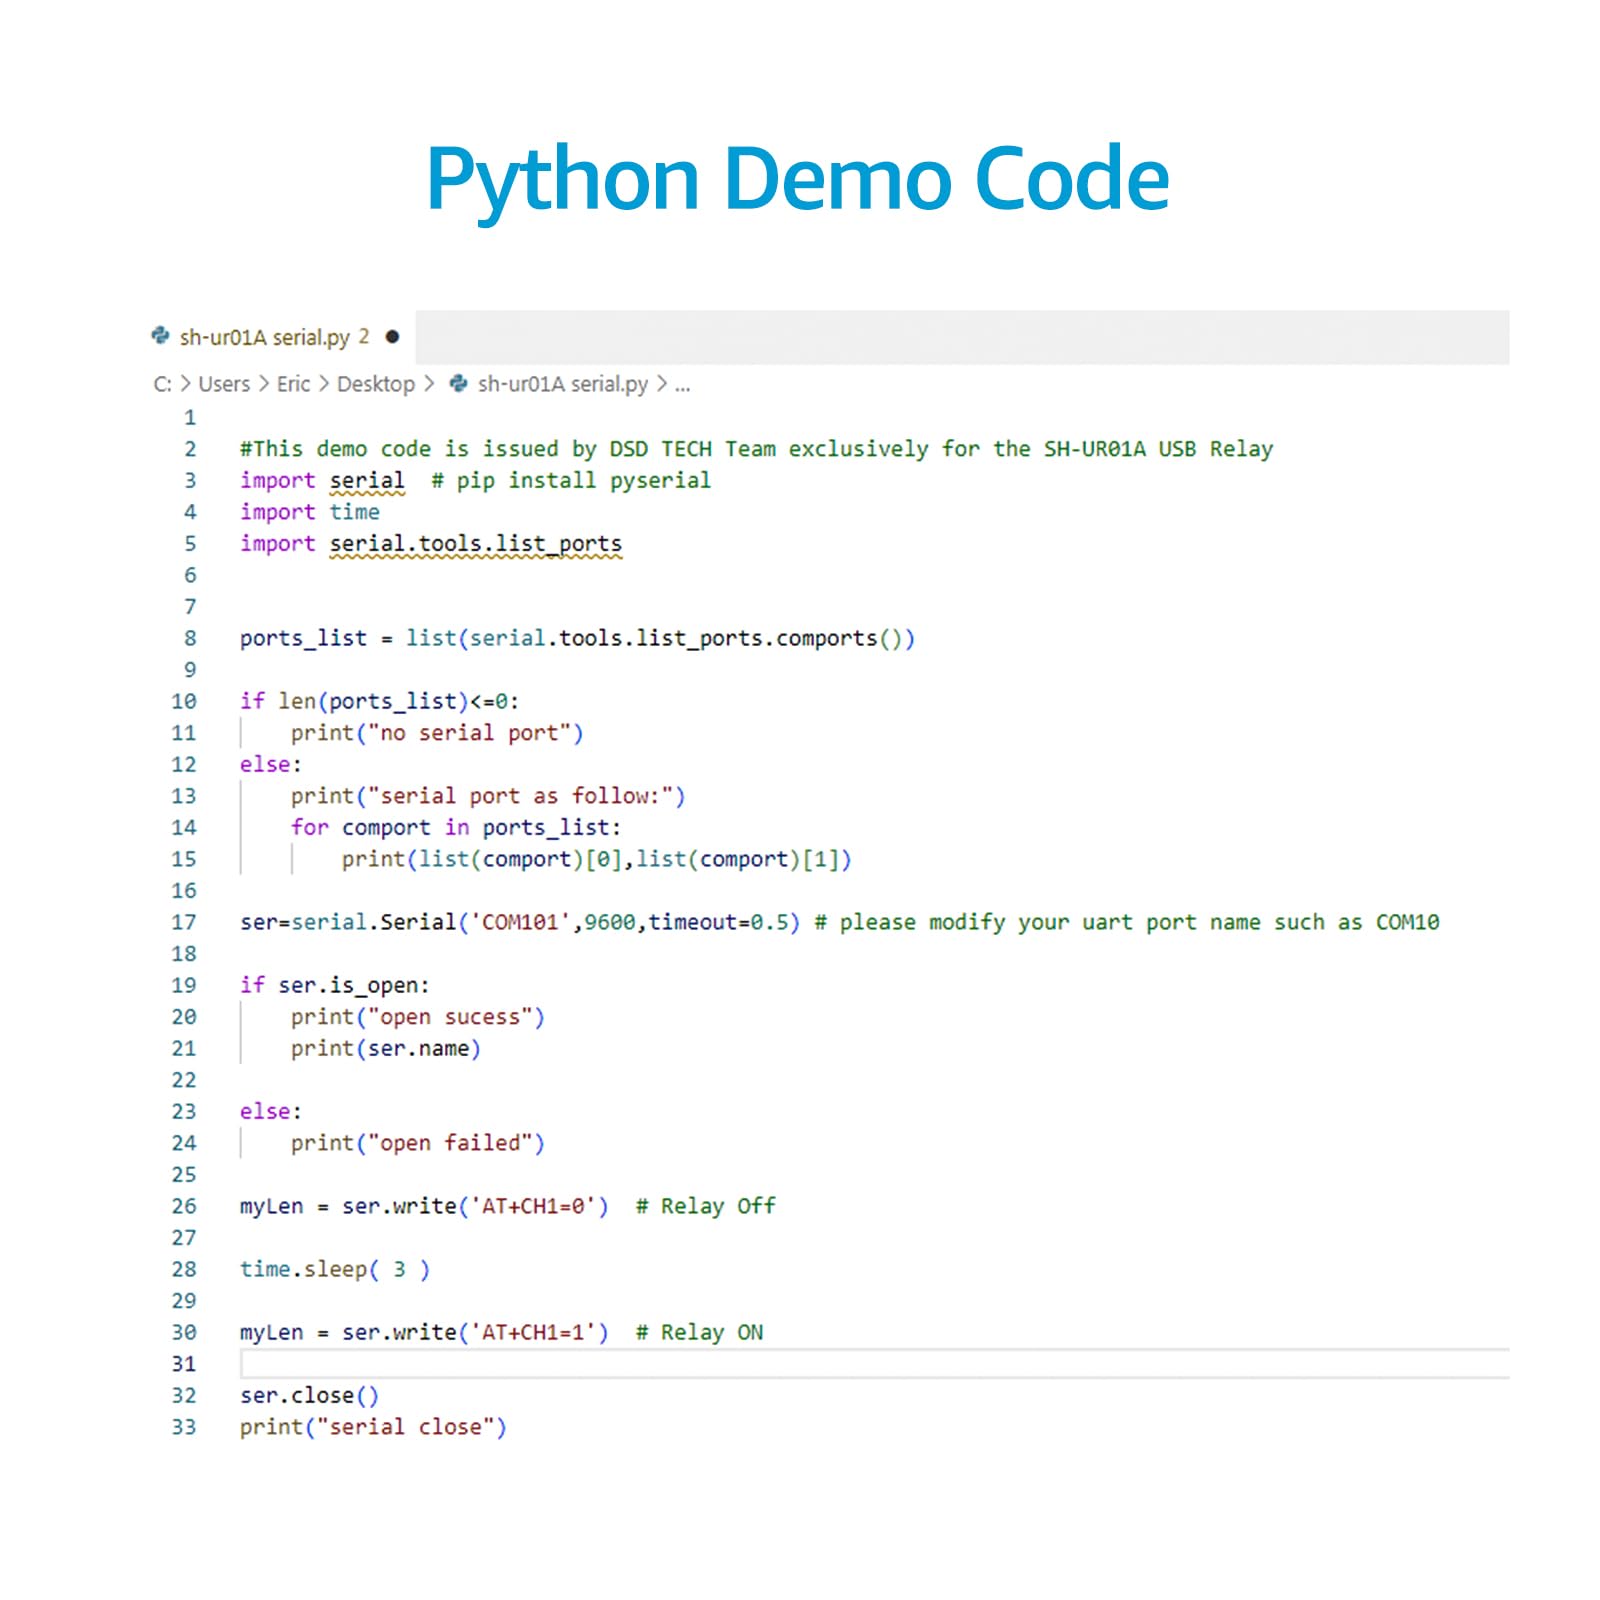This screenshot has width=1600, height=1600.
Task: Click the underlined serial.tools.list_ports import
Action: 475,544
